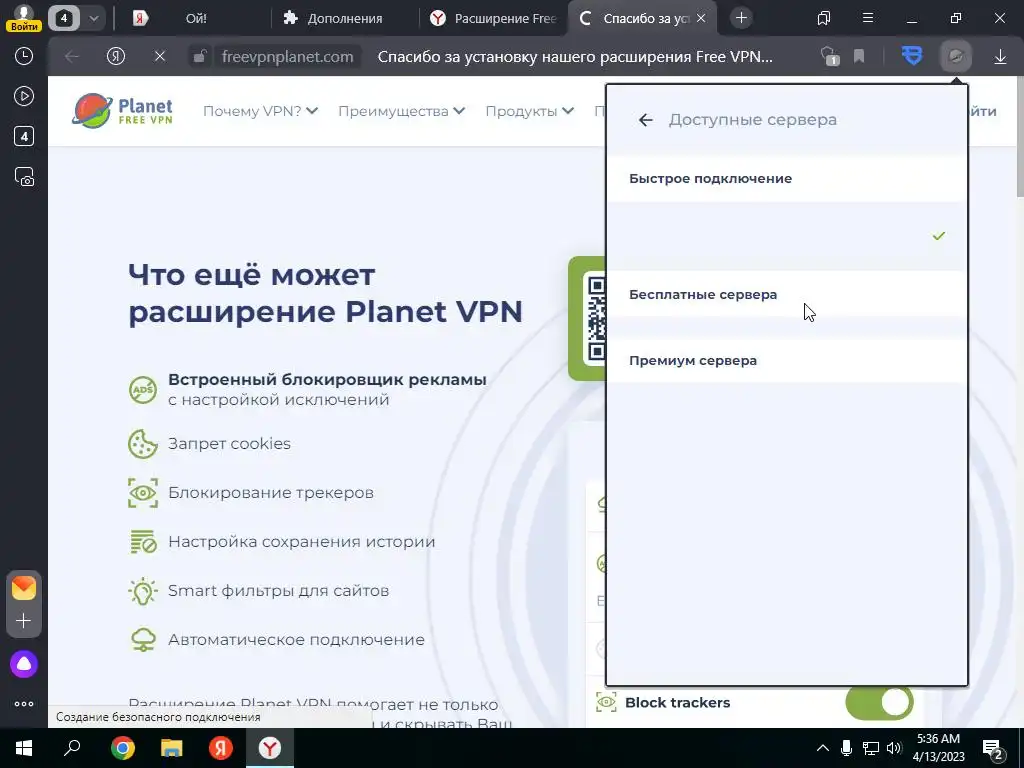Viewport: 1024px width, 768px height.
Task: Show hidden system tray icons chevron
Action: [822, 748]
